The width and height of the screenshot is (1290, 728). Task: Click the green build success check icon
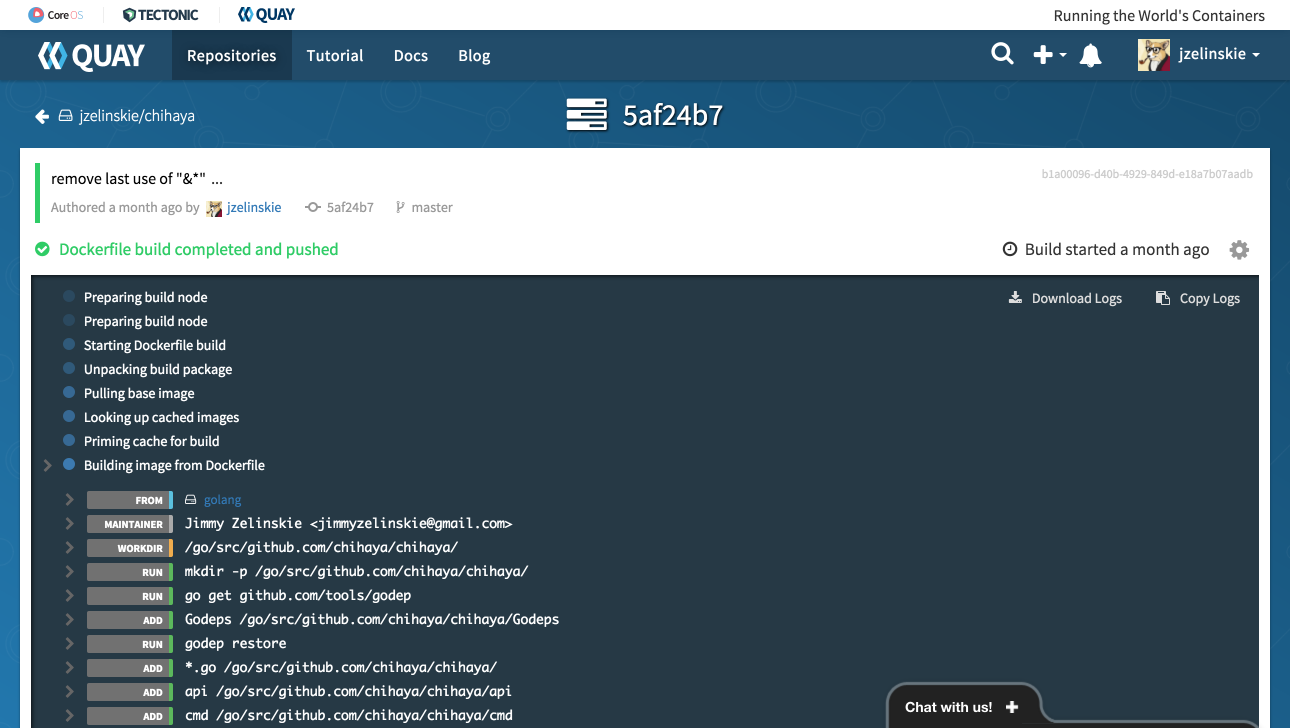point(42,249)
